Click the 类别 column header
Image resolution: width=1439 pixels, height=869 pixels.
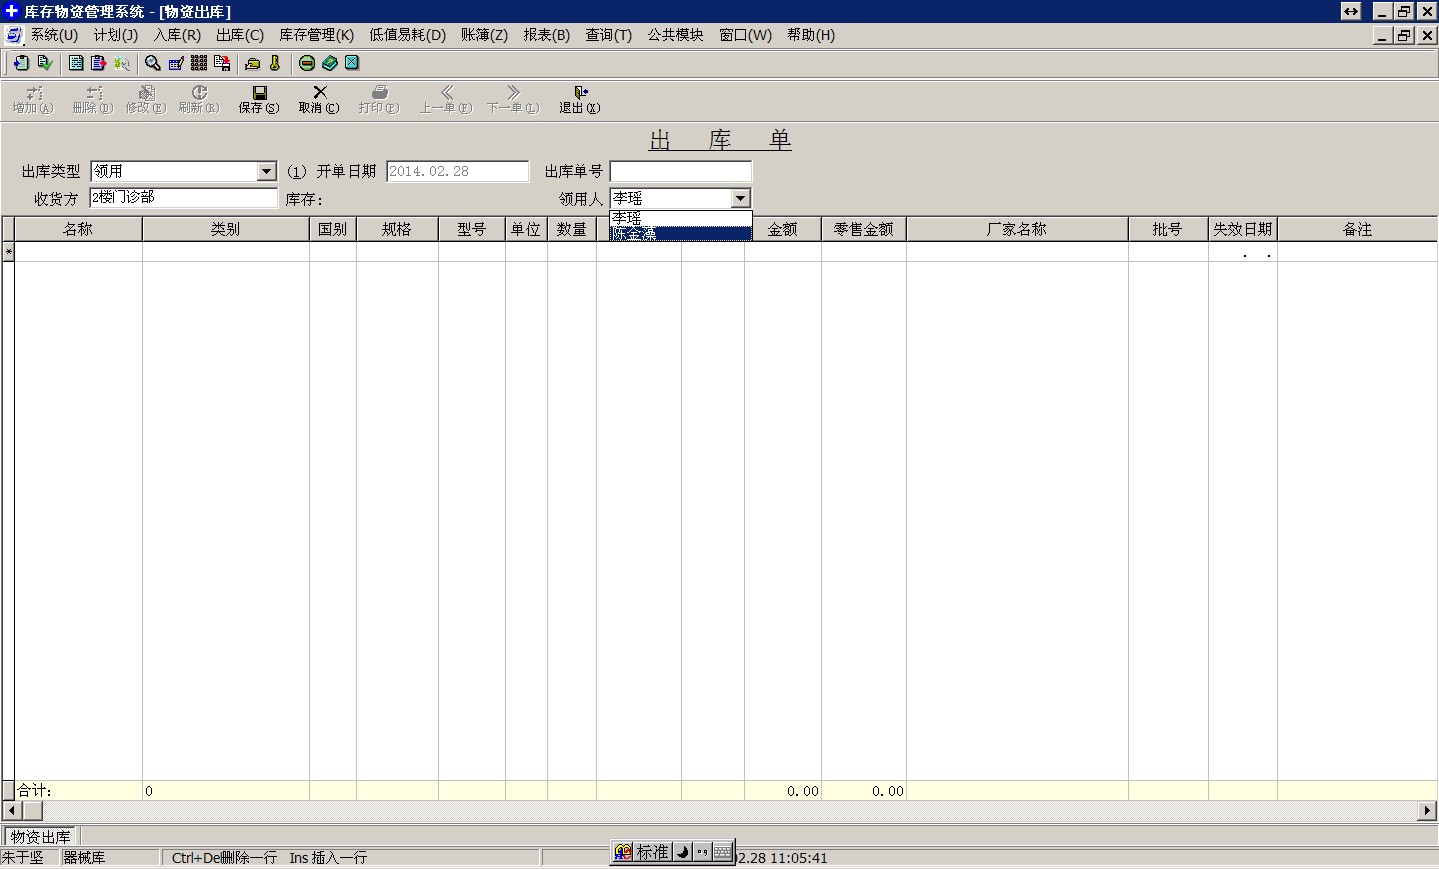[x=226, y=229]
